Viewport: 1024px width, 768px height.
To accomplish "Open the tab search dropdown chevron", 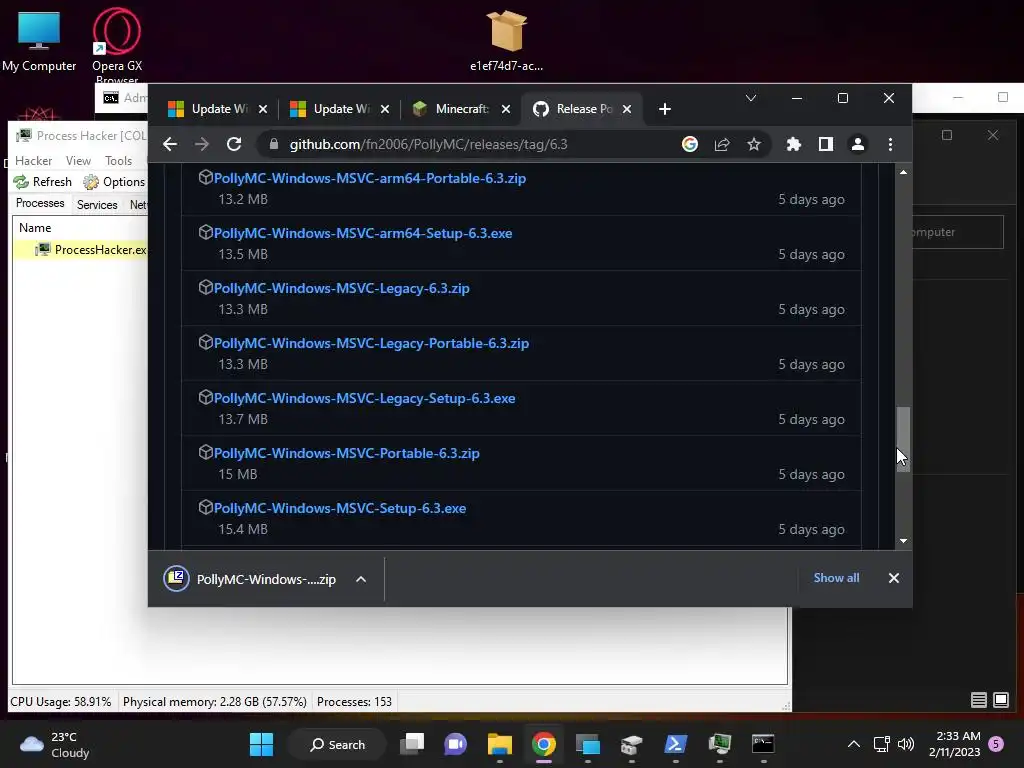I will click(x=750, y=98).
